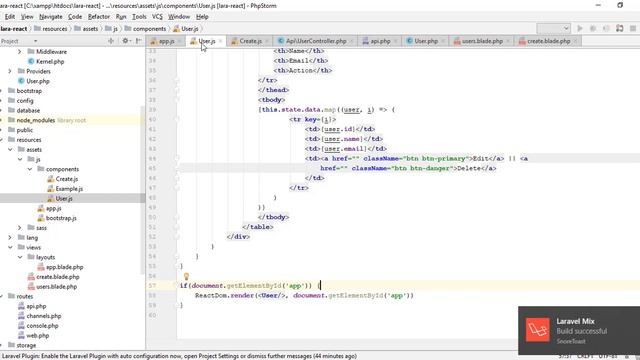Open app.blade.php in the tree
The width and height of the screenshot is (640, 360).
point(60,267)
